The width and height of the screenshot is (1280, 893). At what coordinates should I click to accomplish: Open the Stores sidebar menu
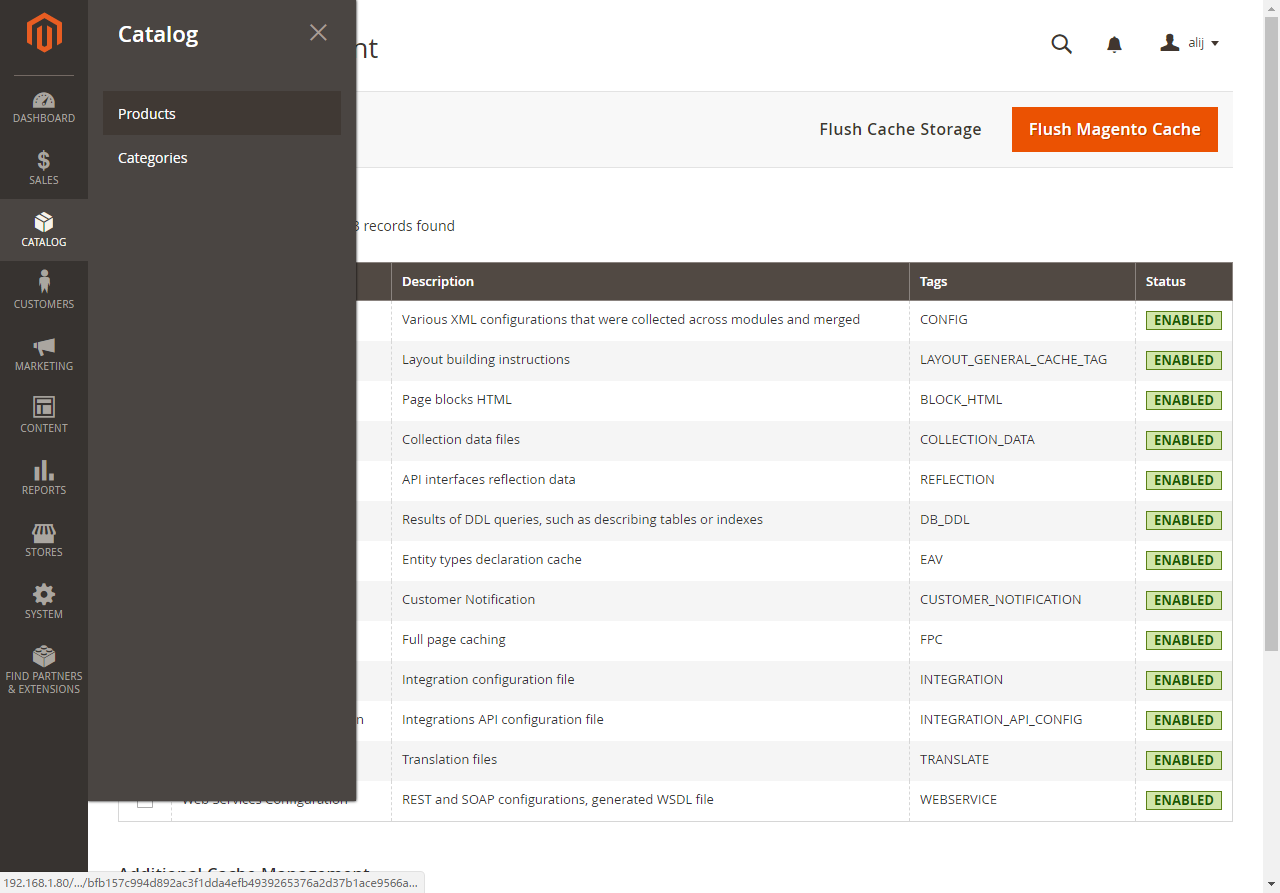[44, 540]
